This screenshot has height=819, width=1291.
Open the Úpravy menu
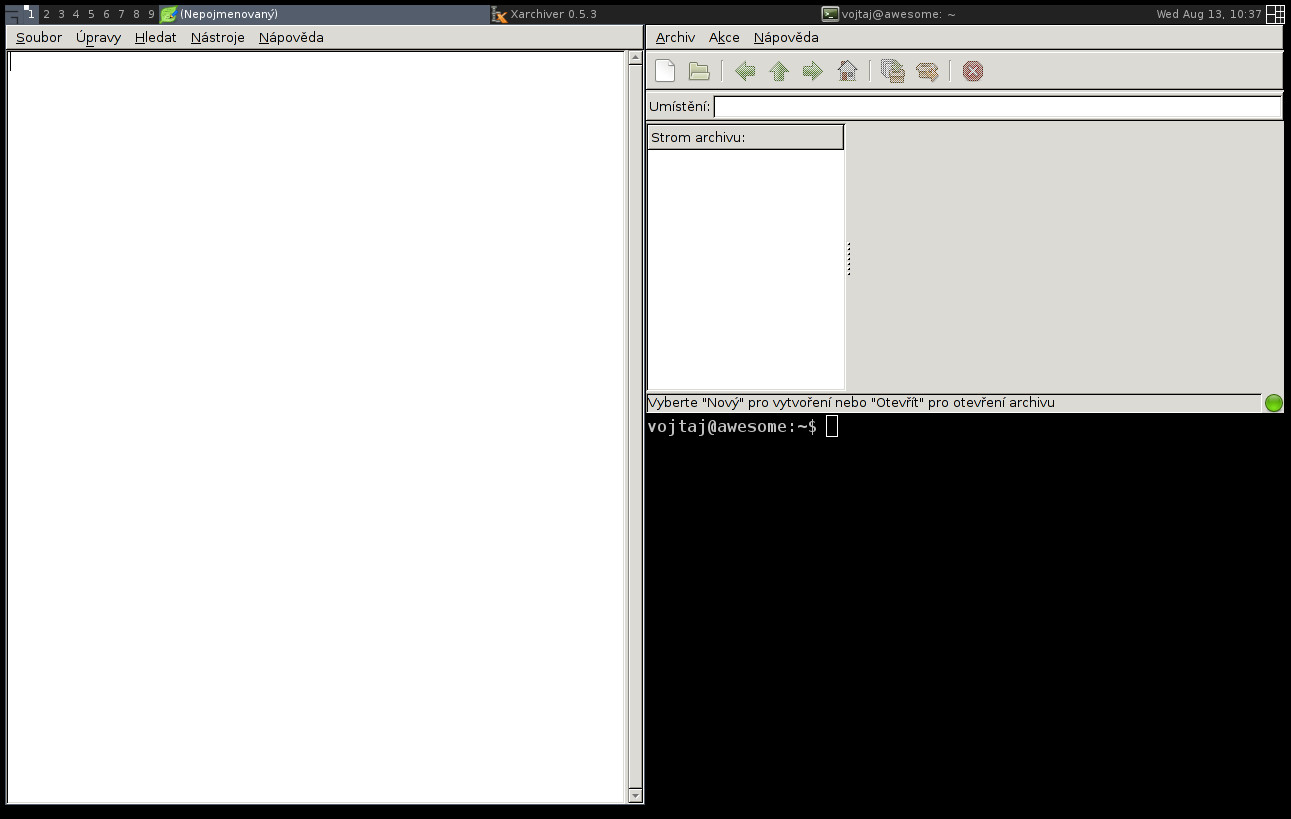[x=98, y=38]
